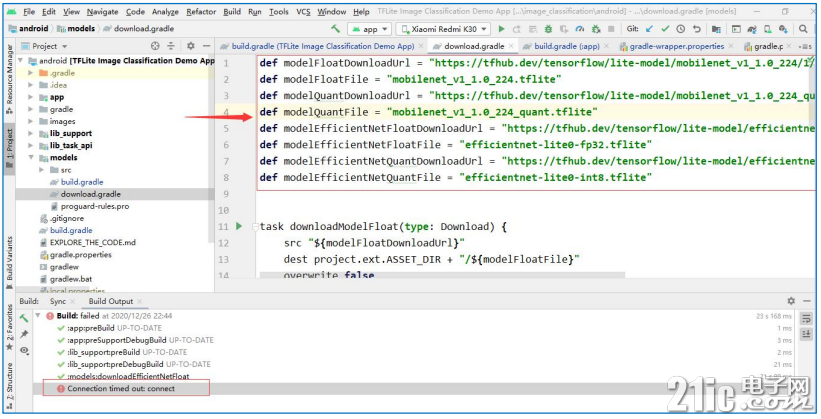Open Run Anything terminal icon in toolbar
The image size is (821, 419).
click(736, 29)
